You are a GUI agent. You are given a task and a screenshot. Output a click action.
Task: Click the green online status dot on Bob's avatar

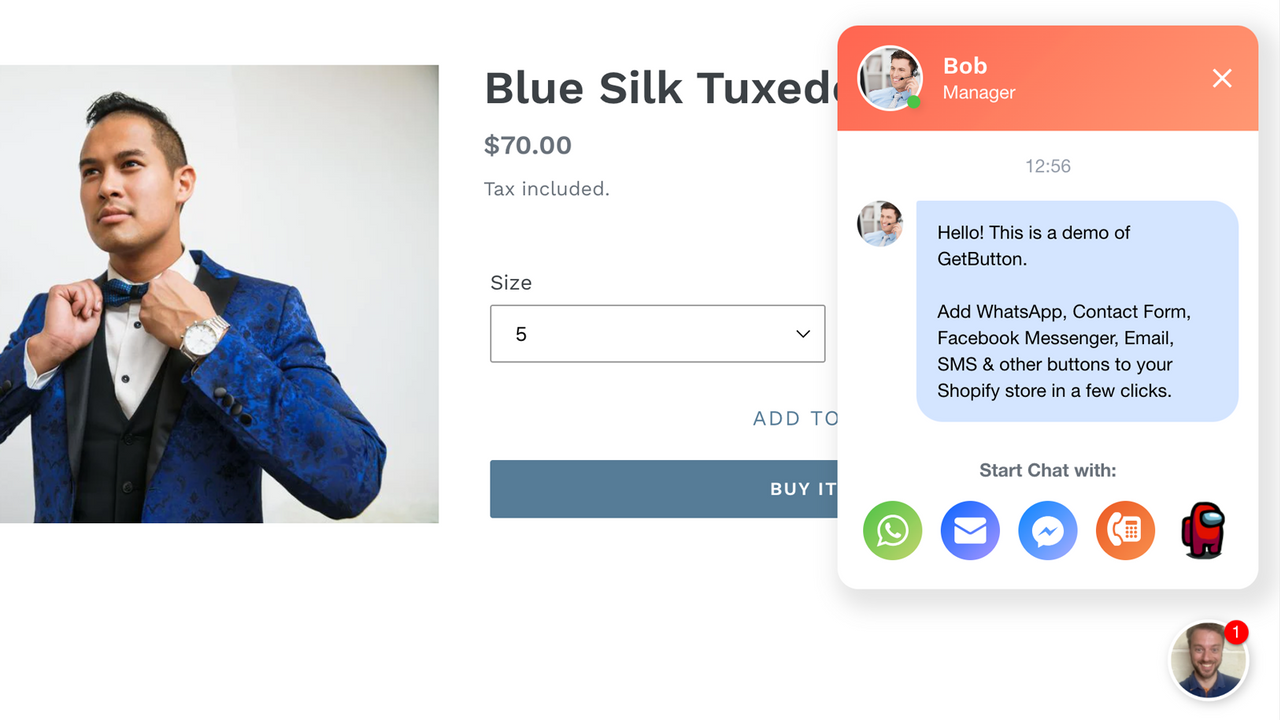(x=914, y=101)
